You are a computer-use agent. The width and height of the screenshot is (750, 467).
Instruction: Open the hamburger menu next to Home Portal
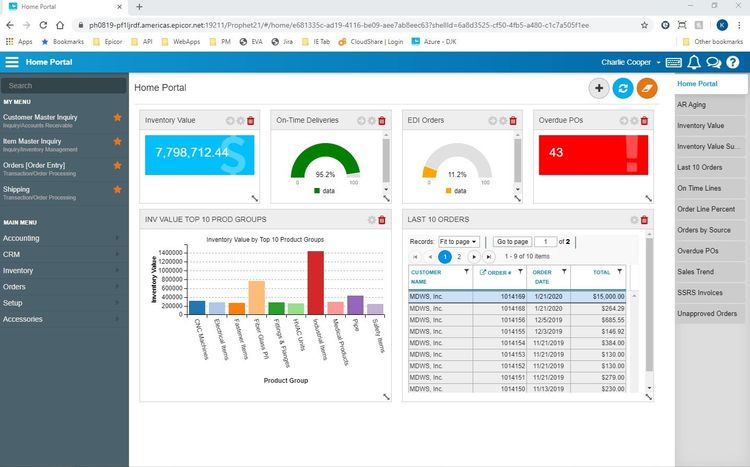pyautogui.click(x=11, y=62)
